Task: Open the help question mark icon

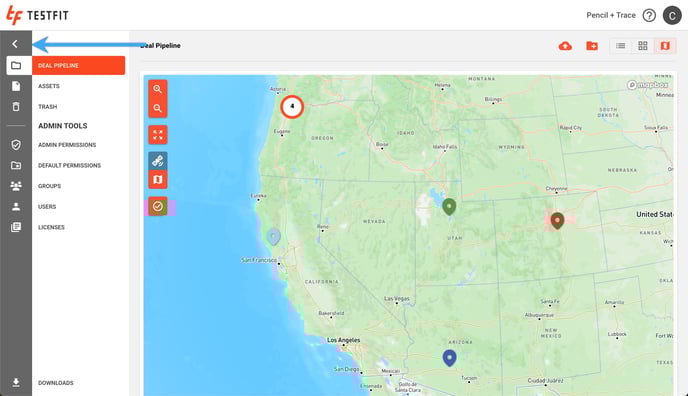Action: point(649,15)
